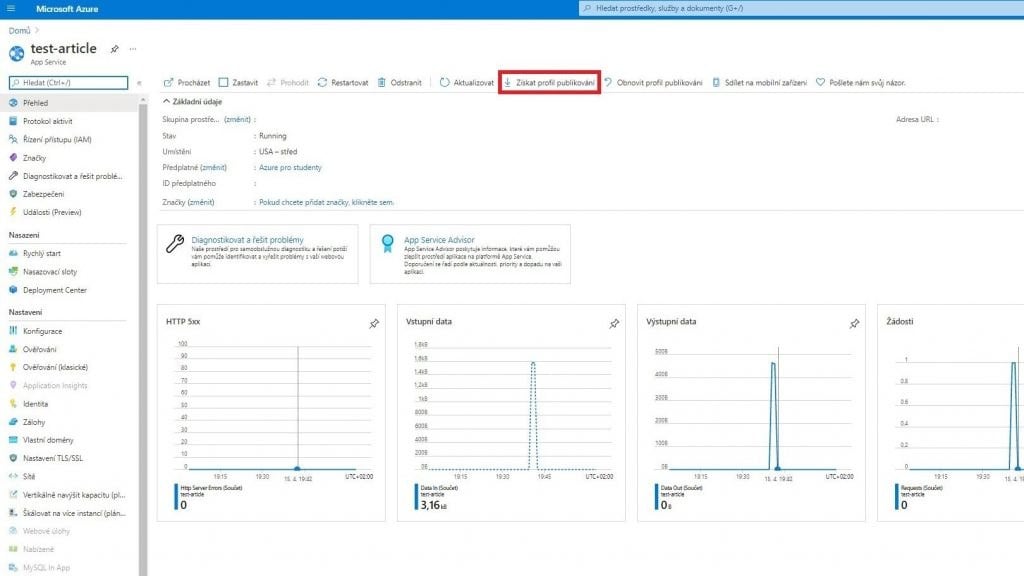
Task: Select Konfigurace in the settings menu
Action: 42,331
